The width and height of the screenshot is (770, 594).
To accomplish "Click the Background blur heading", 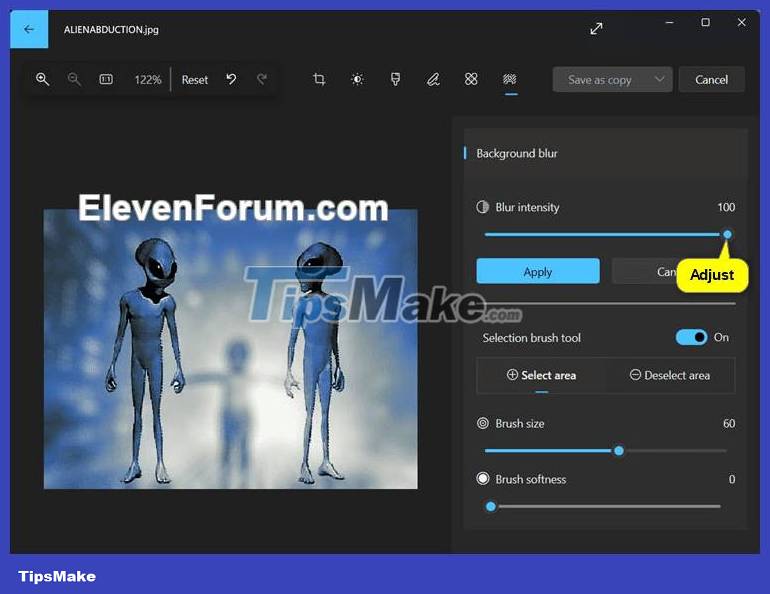I will [517, 154].
